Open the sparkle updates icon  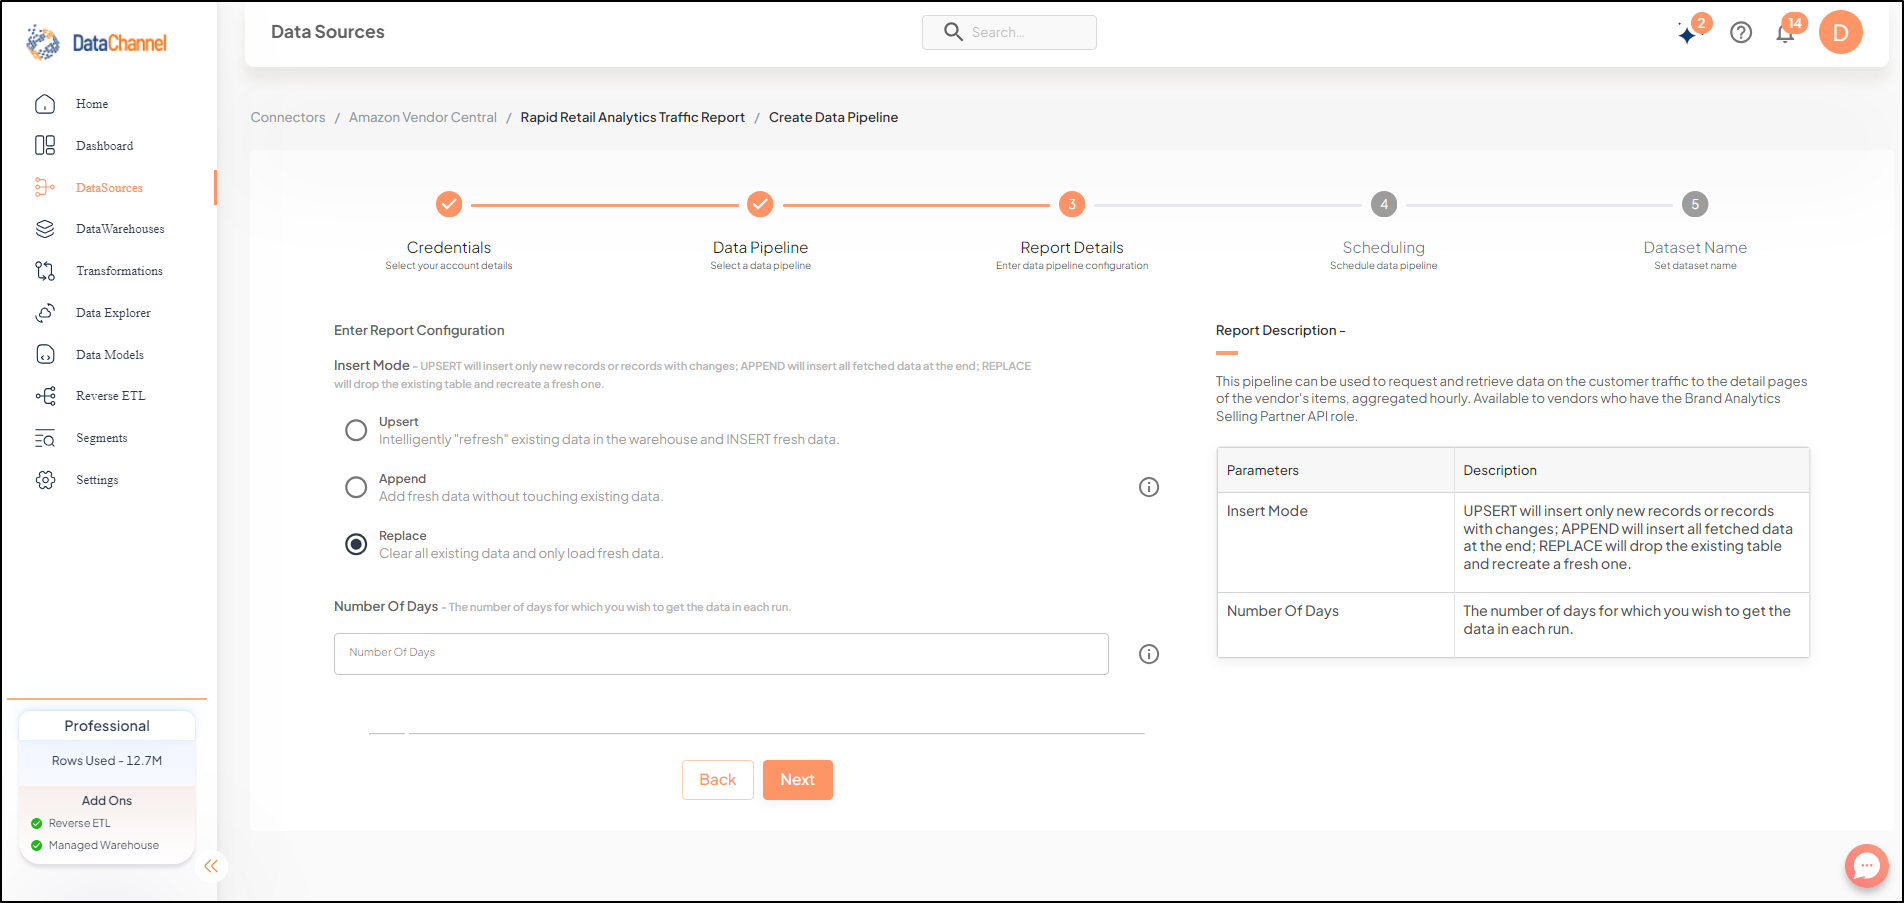pyautogui.click(x=1688, y=34)
